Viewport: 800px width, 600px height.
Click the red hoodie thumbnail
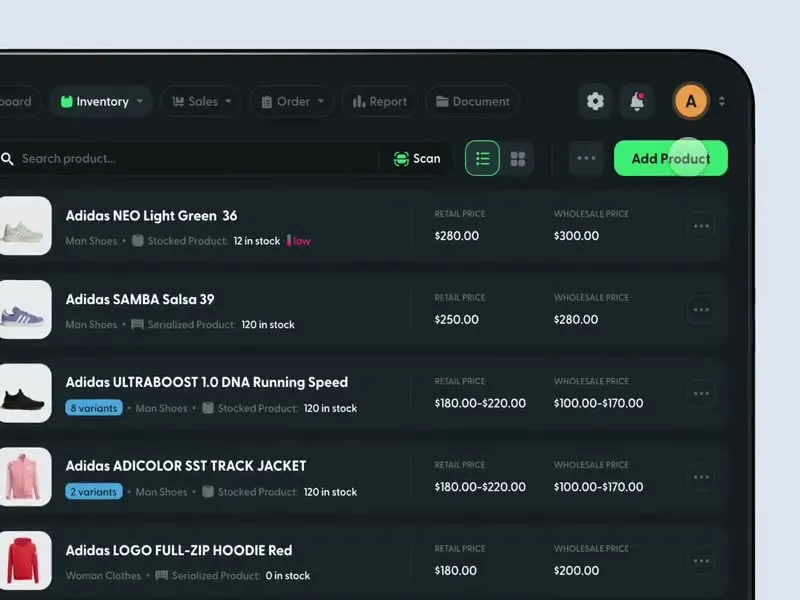(x=25, y=561)
